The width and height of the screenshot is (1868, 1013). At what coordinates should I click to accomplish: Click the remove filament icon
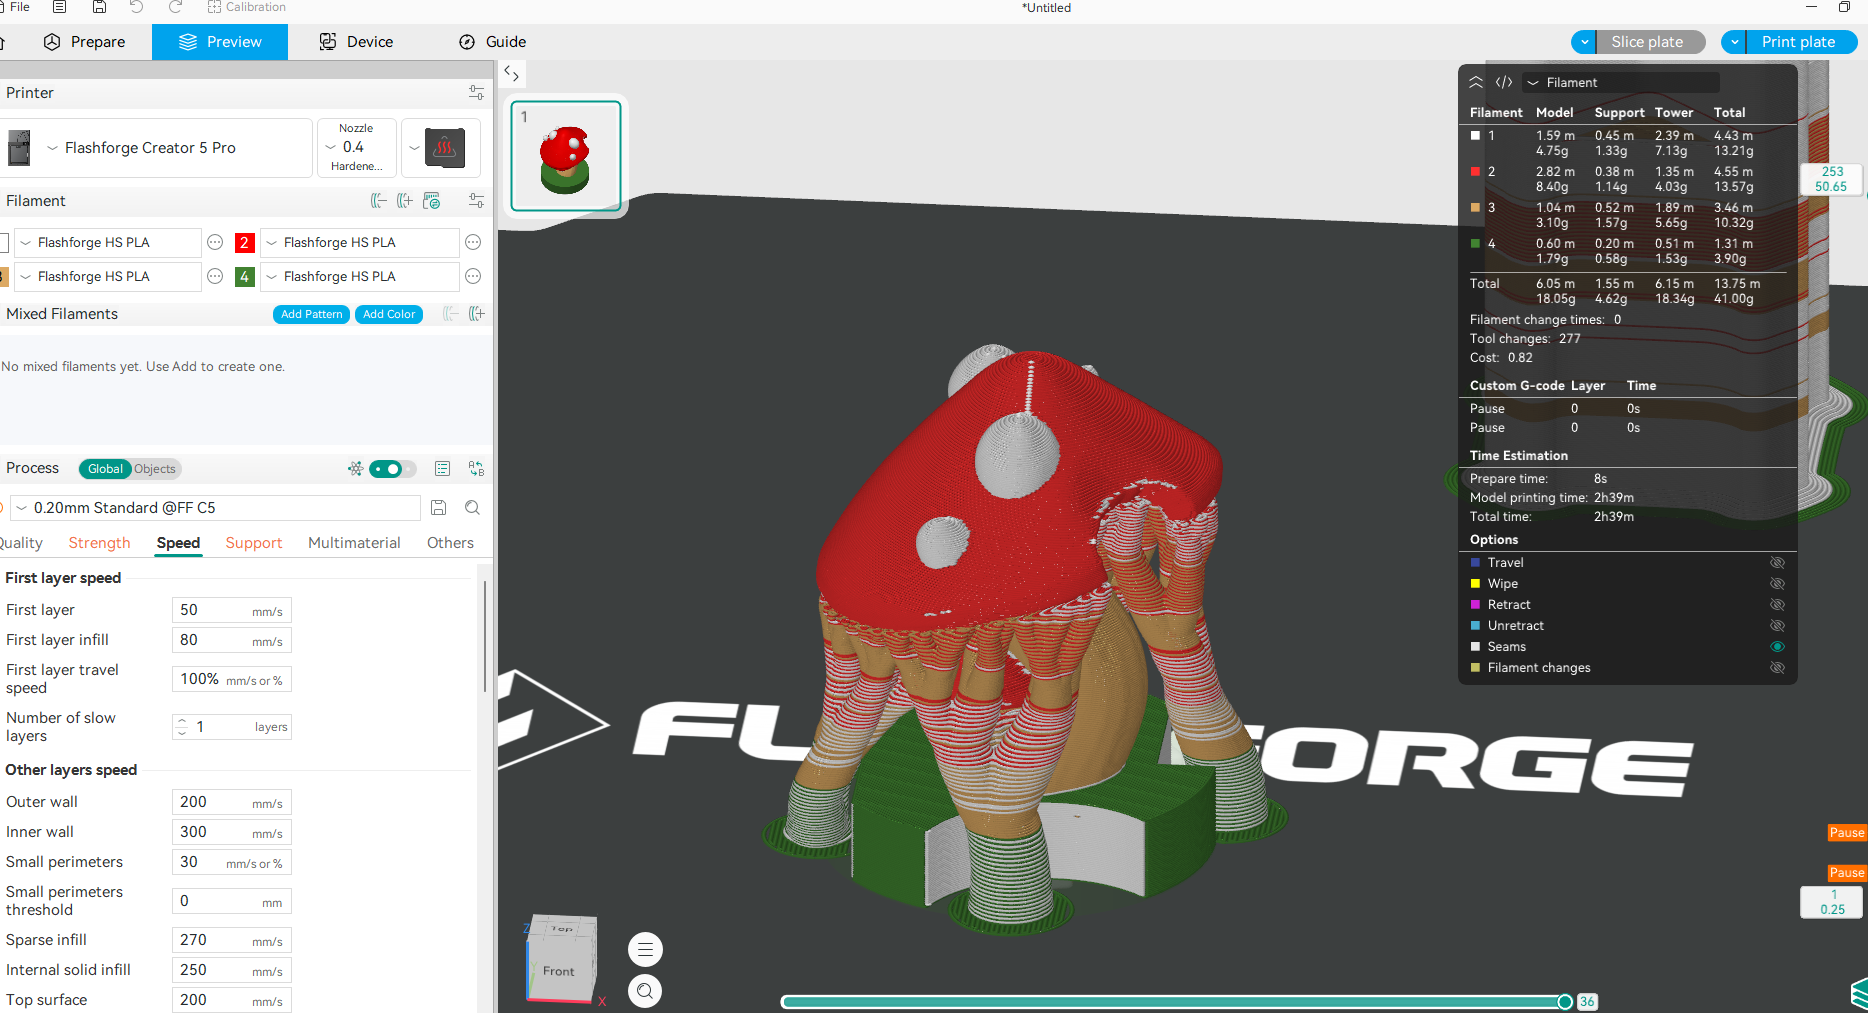[379, 201]
